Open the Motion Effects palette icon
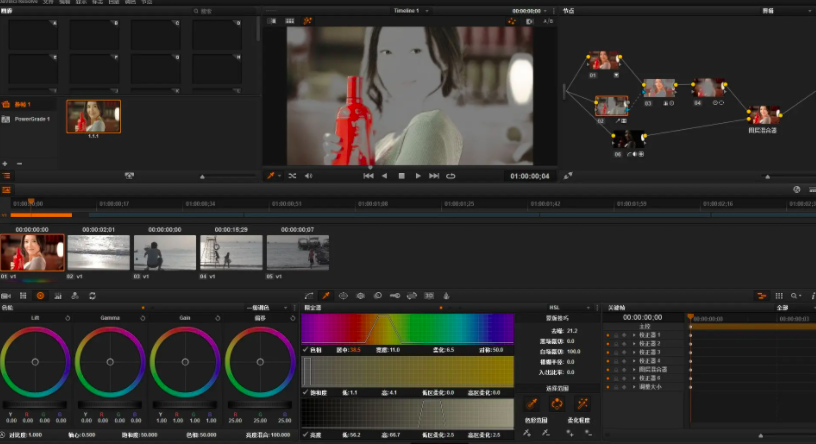Screen dimensions: 816x444 click(x=75, y=296)
